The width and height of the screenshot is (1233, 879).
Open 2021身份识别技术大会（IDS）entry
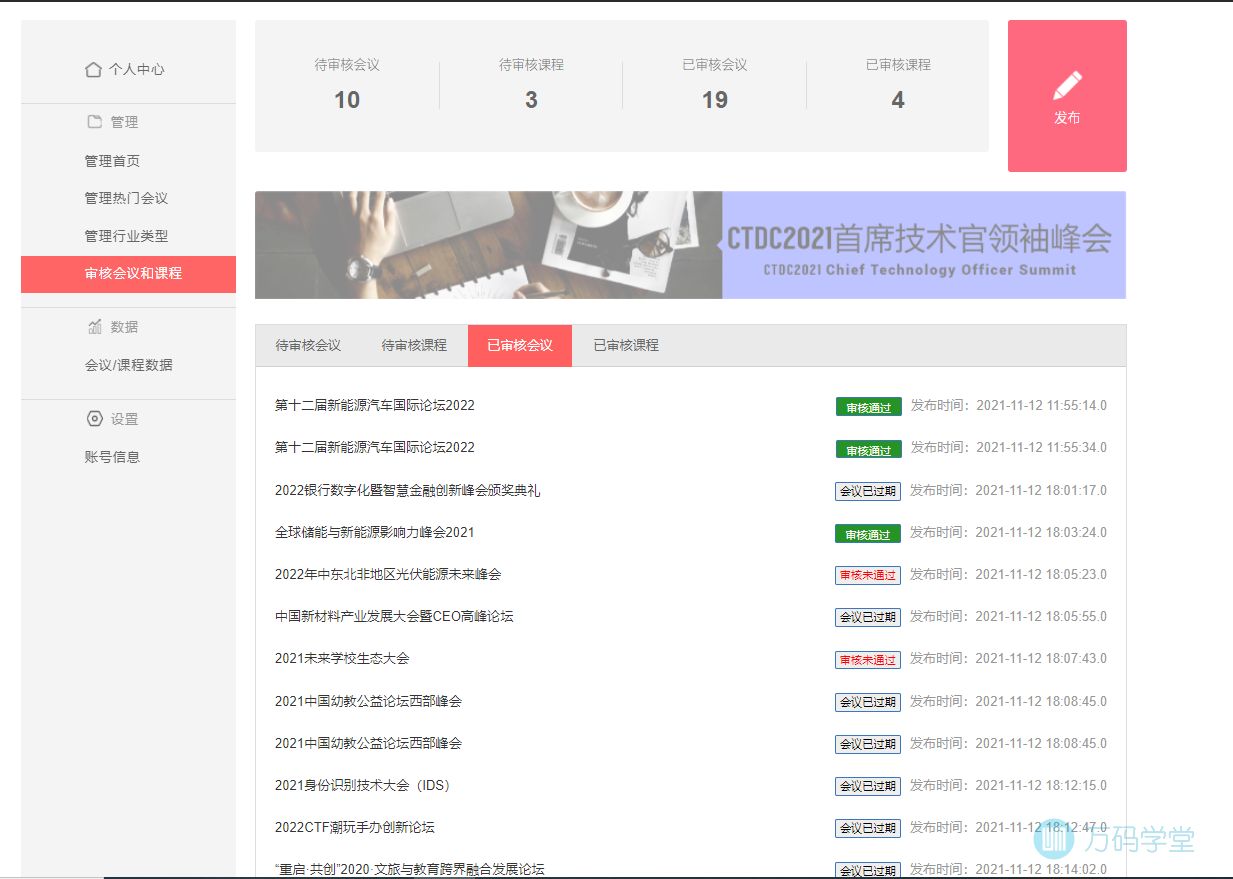[x=362, y=786]
